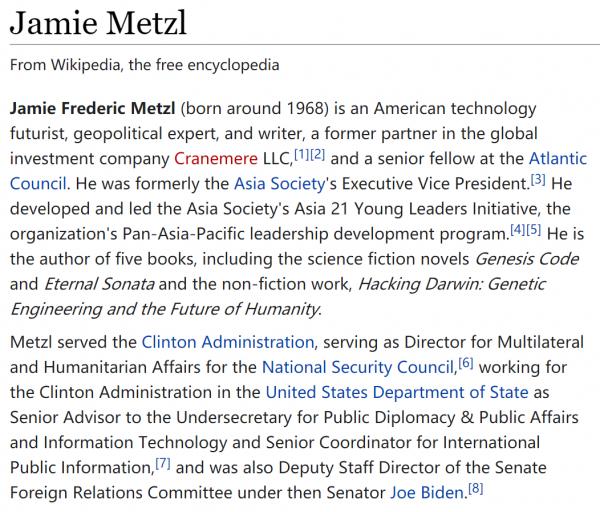Follow the Atlantic Council link
This screenshot has width=600, height=512.
click(556, 159)
